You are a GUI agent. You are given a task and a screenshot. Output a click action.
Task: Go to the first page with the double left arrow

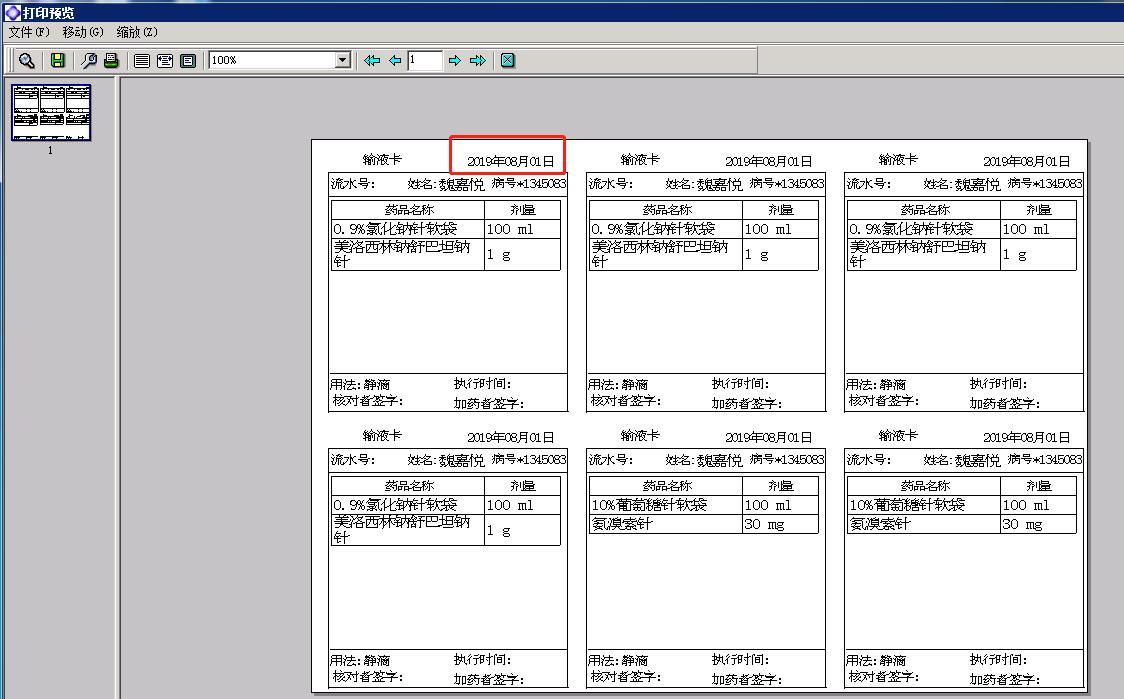(371, 61)
